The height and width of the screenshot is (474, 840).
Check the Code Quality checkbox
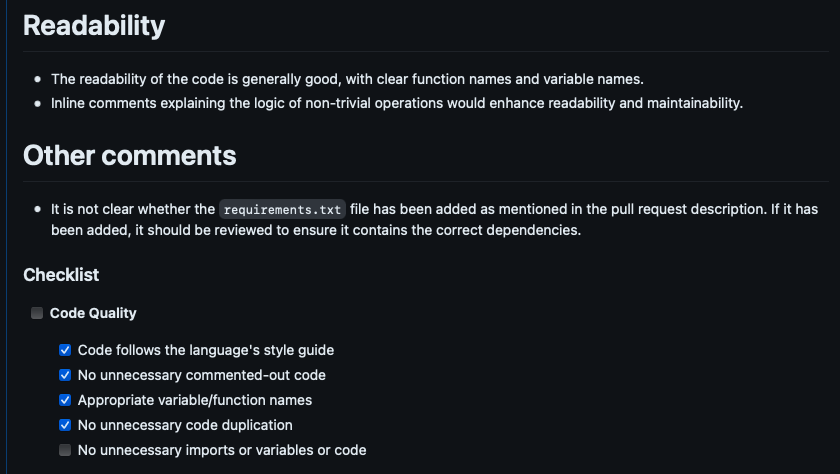37,313
